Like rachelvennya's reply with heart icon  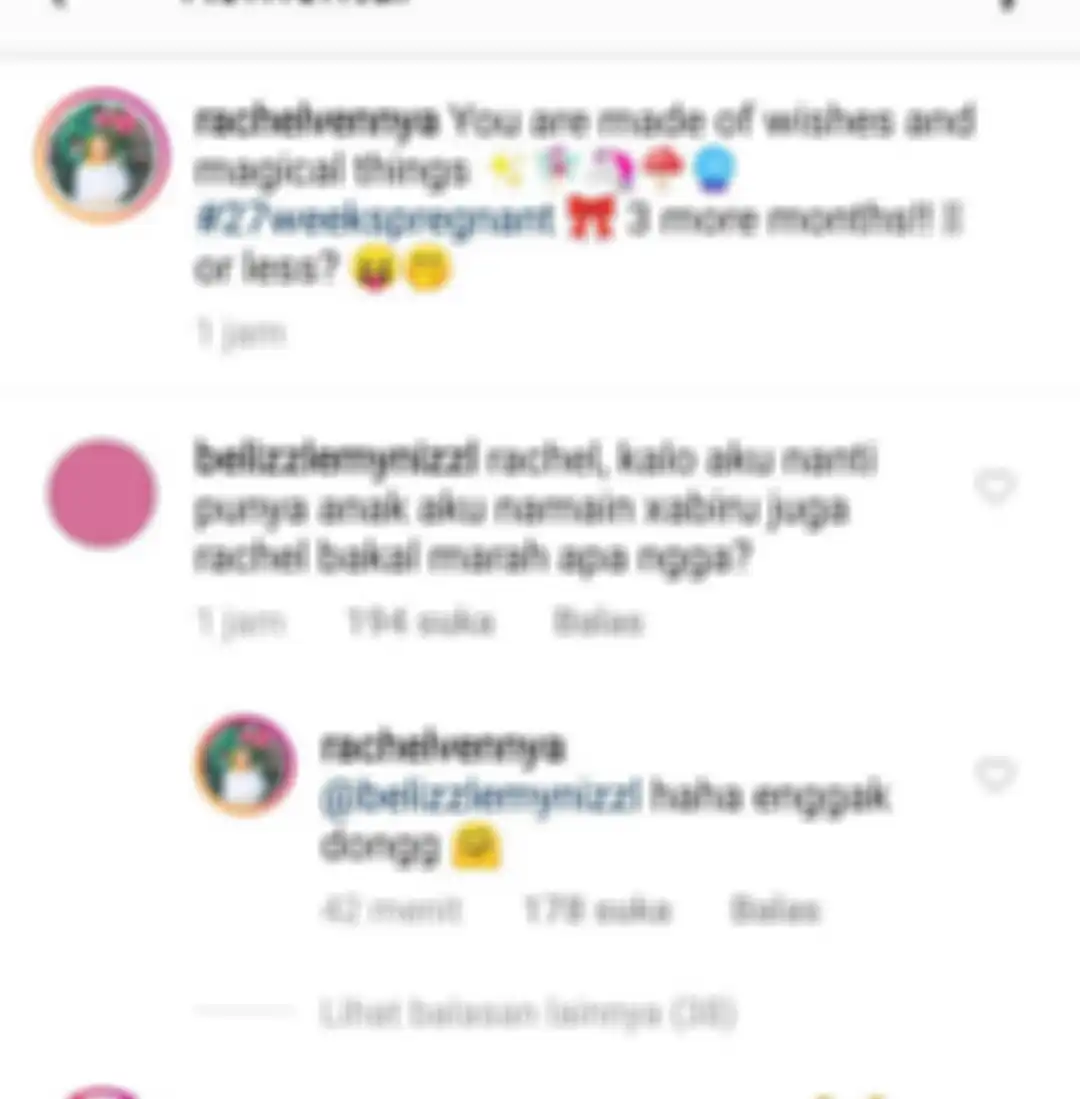(995, 774)
